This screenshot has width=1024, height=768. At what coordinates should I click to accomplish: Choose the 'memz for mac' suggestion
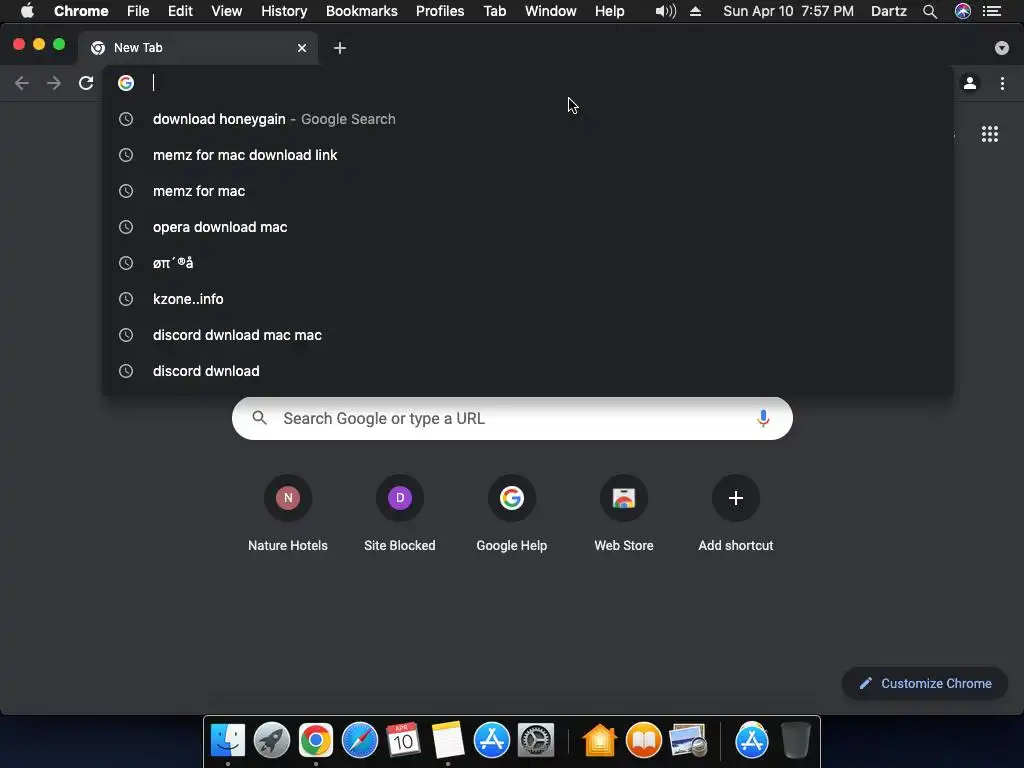coord(528,191)
